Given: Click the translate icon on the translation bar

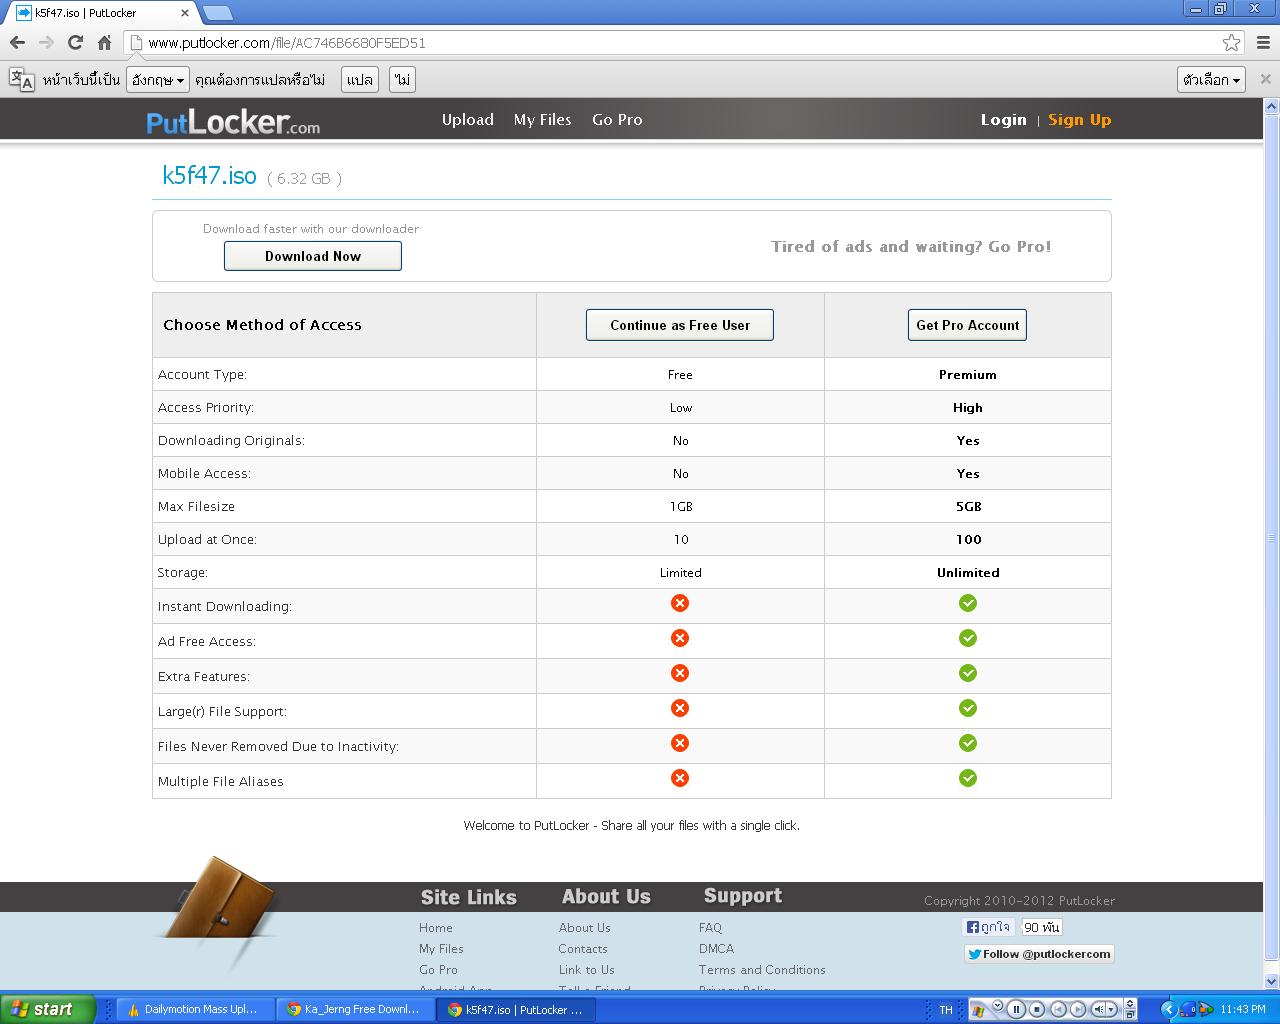Looking at the screenshot, I should (21, 80).
